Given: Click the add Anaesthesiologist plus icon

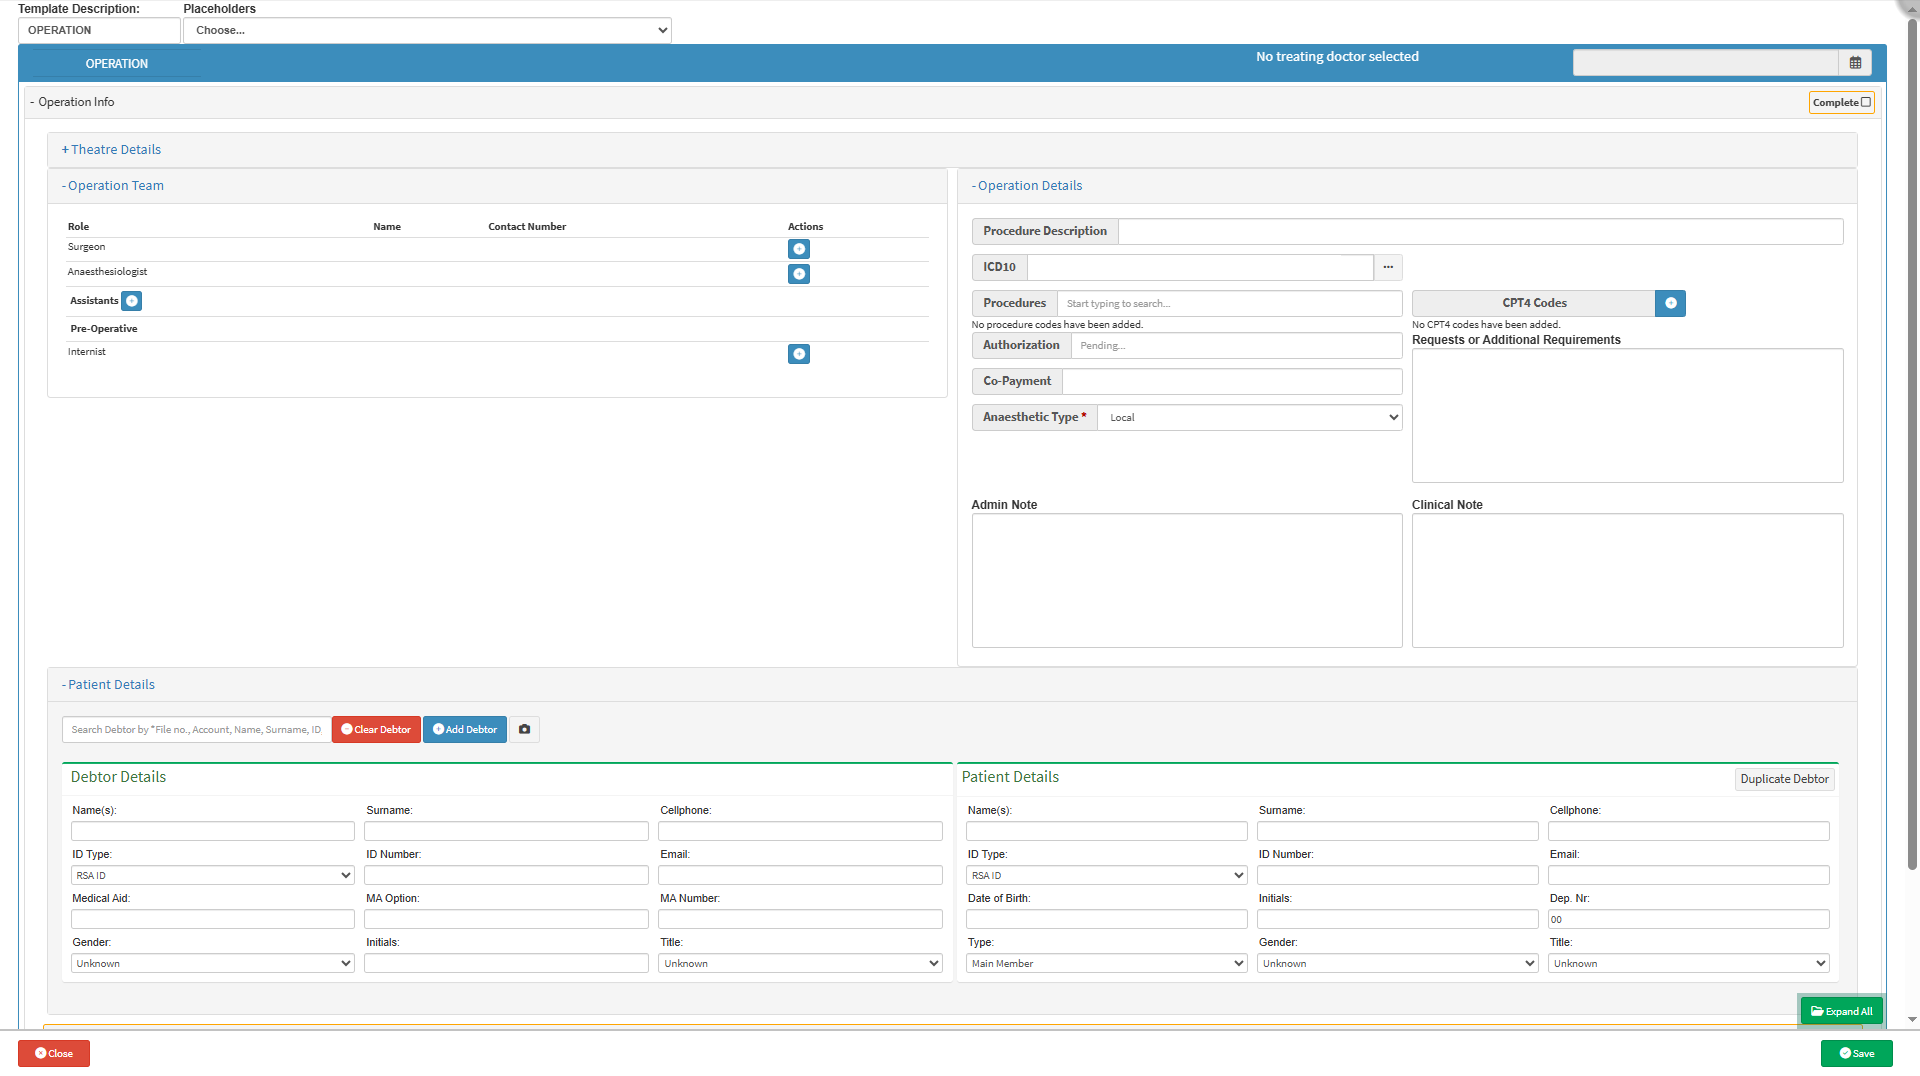Looking at the screenshot, I should click(x=798, y=274).
